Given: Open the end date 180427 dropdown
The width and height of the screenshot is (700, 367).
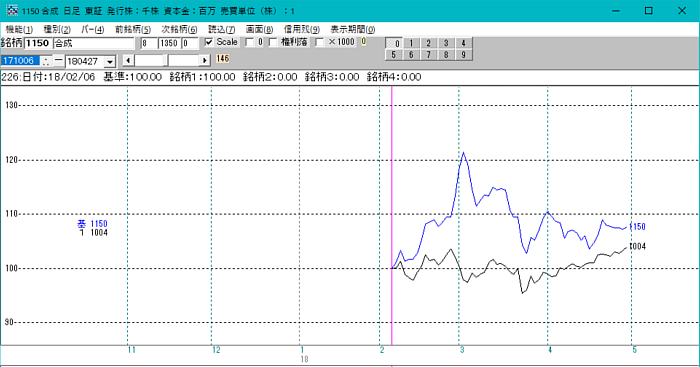Looking at the screenshot, I should (x=110, y=62).
